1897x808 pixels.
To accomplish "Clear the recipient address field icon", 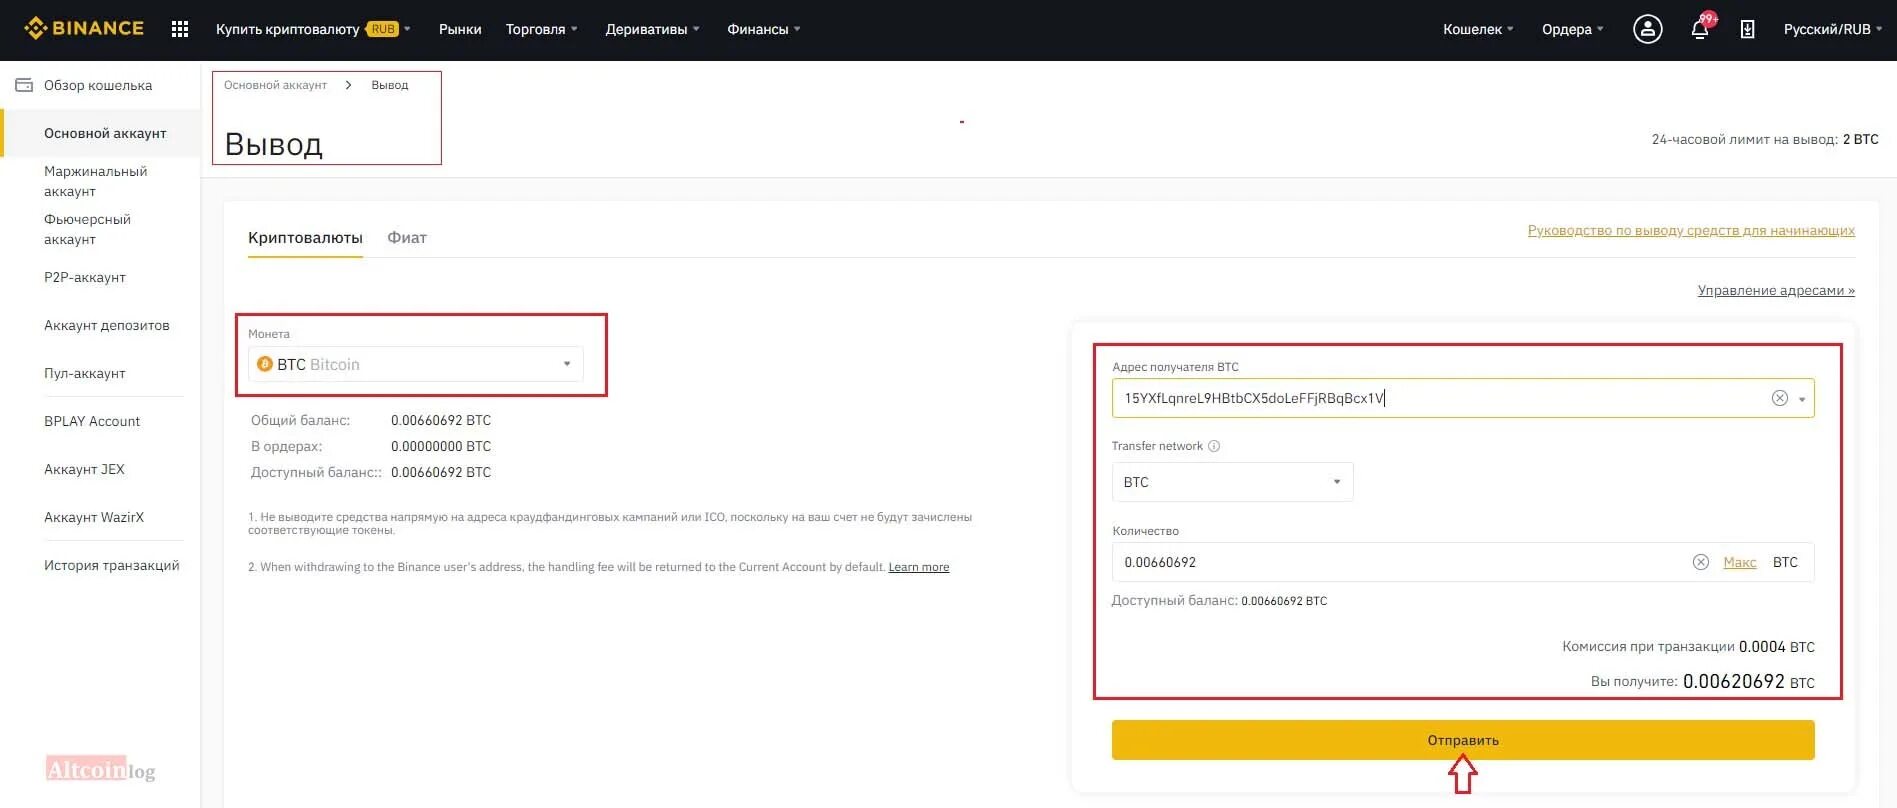I will pos(1779,398).
